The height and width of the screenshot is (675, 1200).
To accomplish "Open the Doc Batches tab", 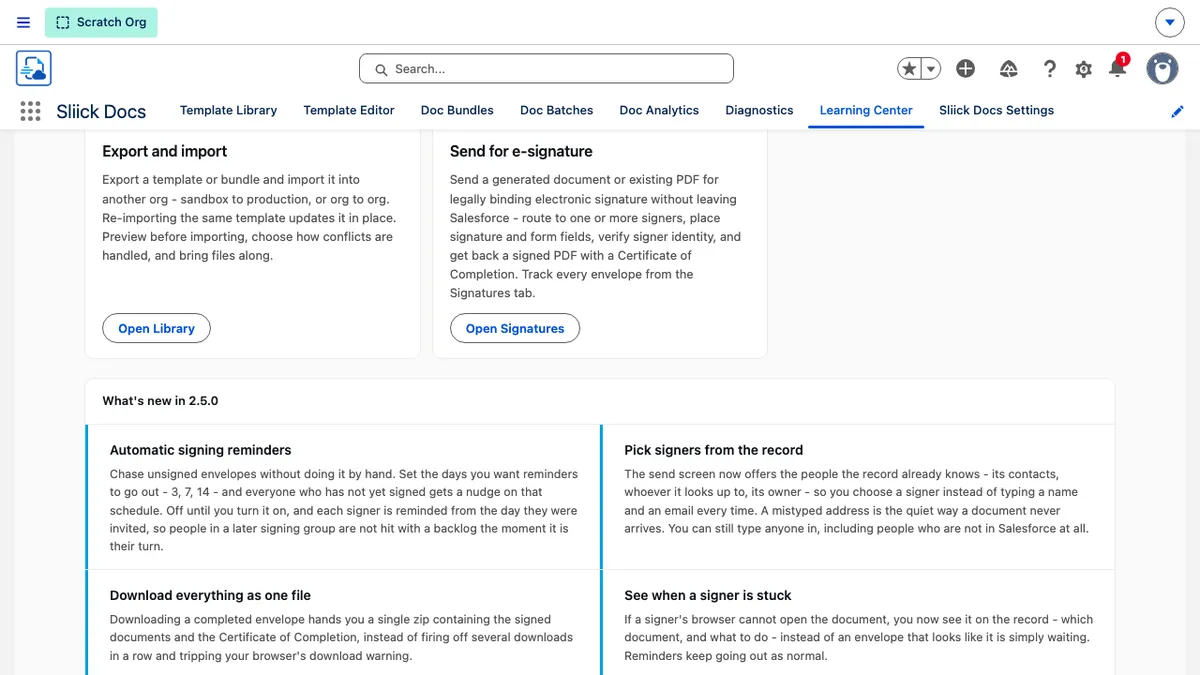I will click(557, 110).
